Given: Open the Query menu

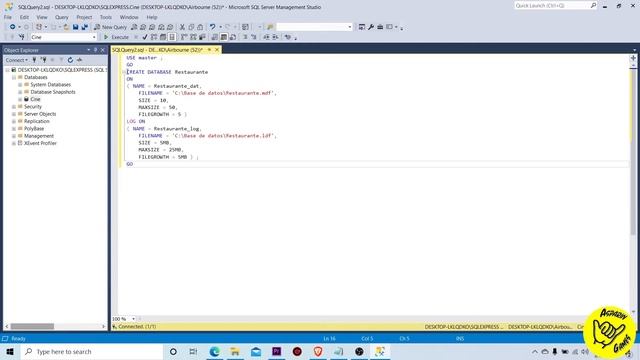Looking at the screenshot, I should click(62, 17).
